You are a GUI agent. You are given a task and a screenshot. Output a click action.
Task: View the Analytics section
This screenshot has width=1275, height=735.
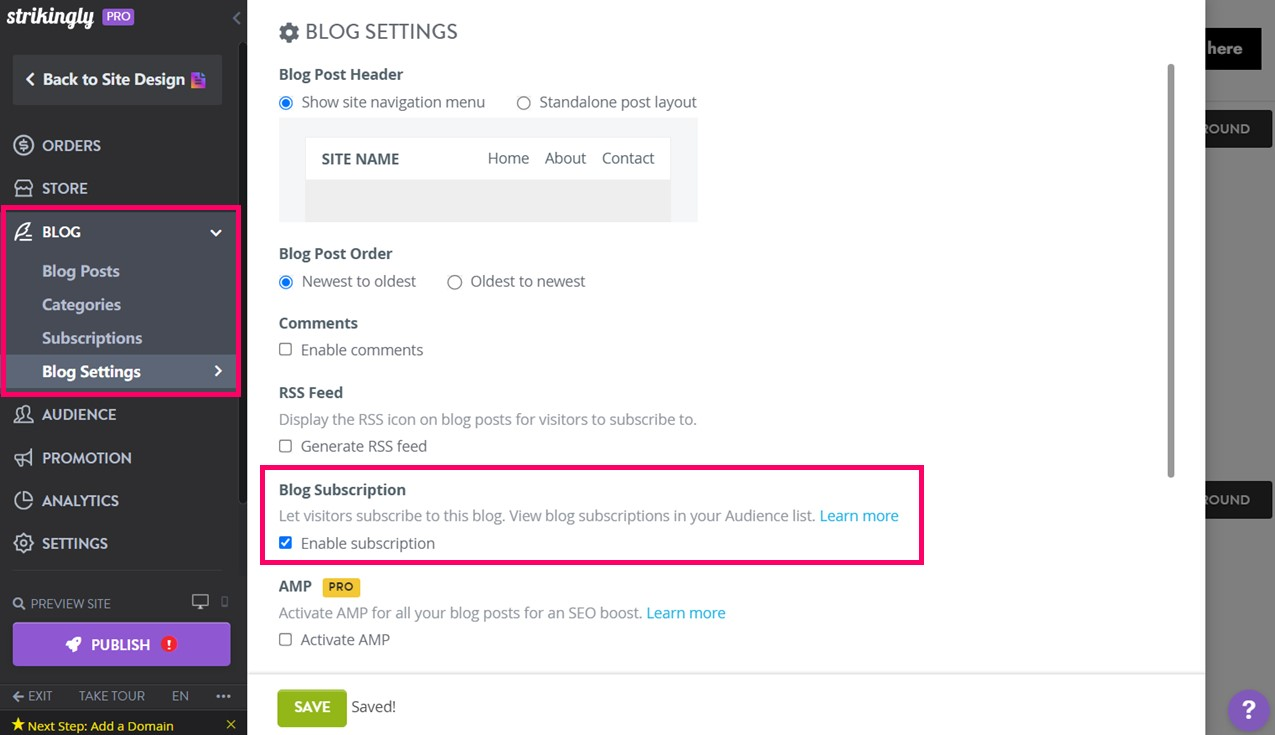pyautogui.click(x=82, y=500)
